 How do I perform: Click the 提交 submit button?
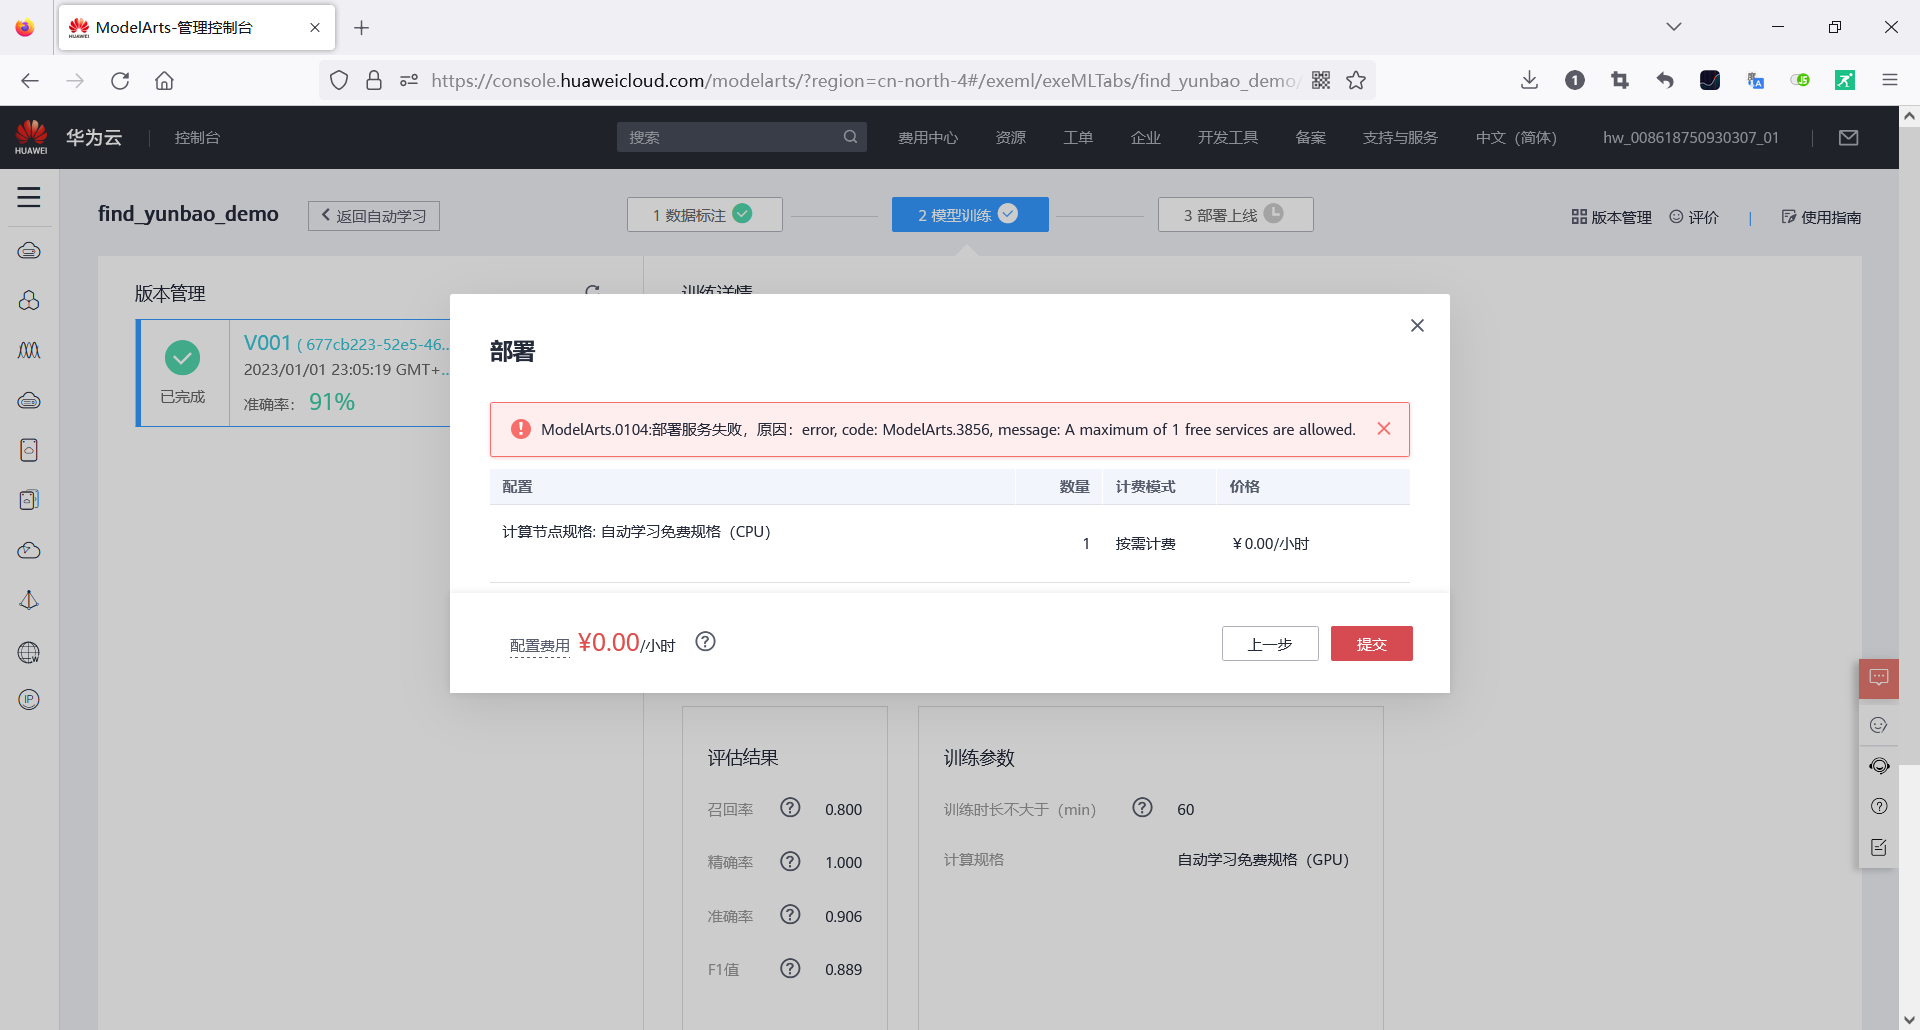pos(1371,643)
